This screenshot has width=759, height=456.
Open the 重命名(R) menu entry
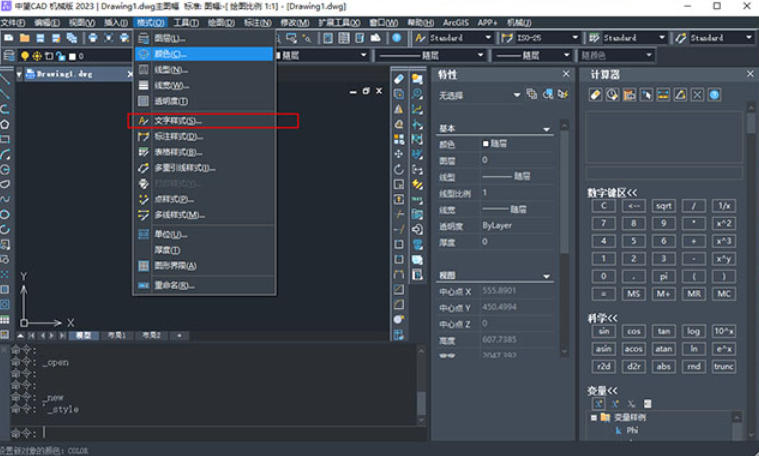click(204, 285)
